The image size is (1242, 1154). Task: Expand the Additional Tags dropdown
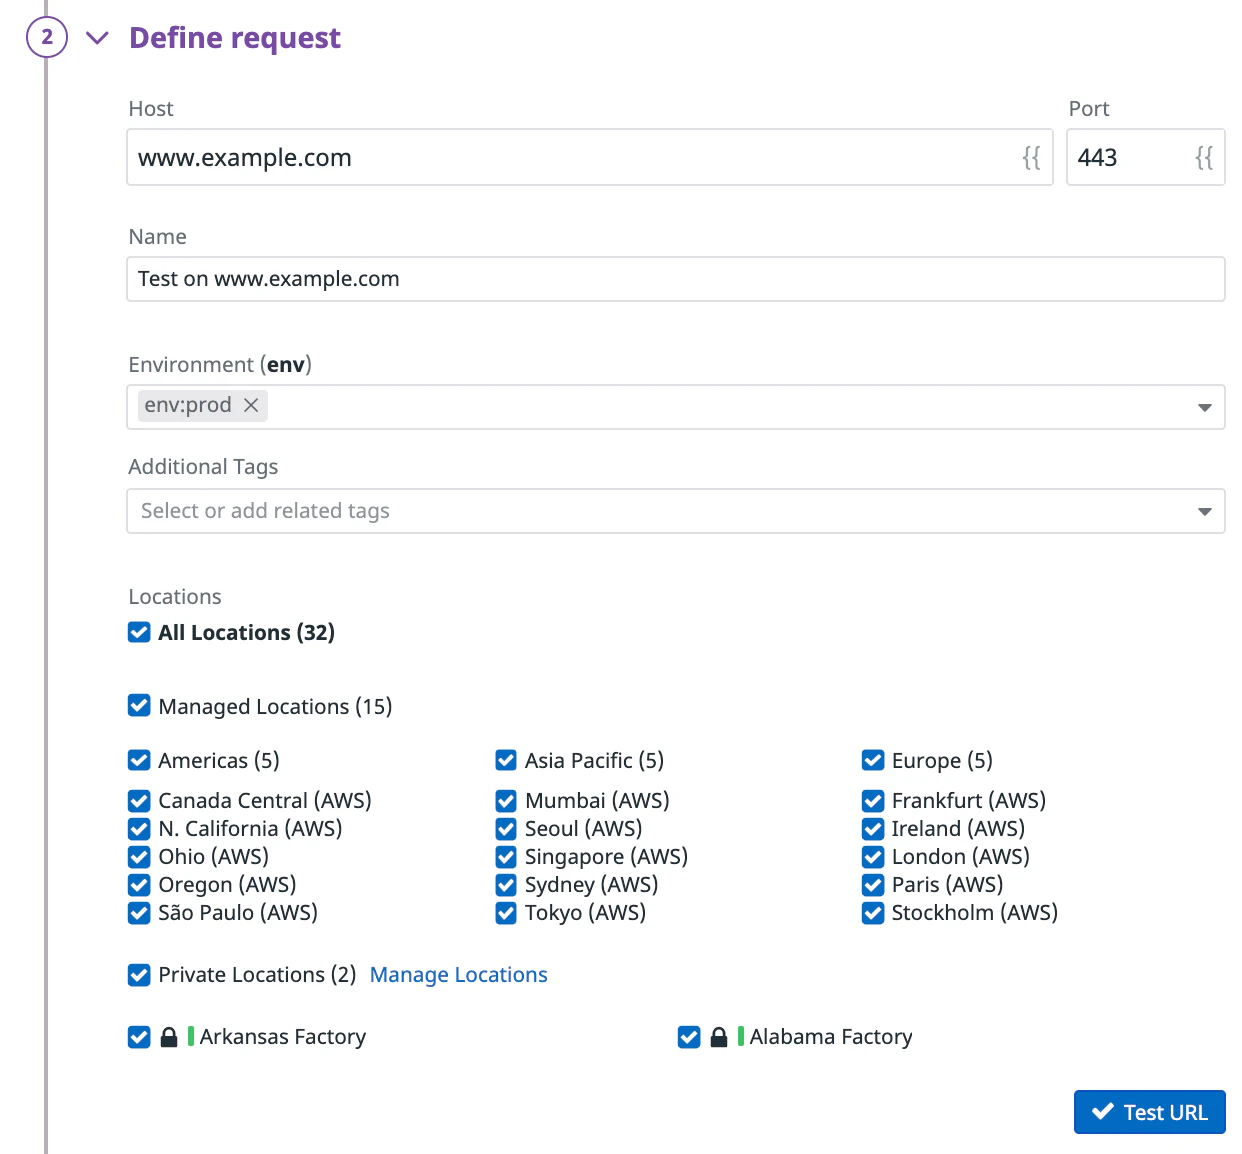1204,511
